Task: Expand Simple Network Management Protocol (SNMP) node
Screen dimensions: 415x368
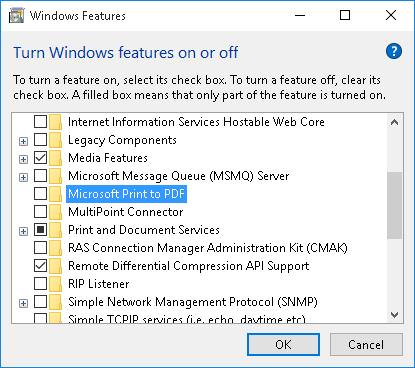Action: point(23,303)
